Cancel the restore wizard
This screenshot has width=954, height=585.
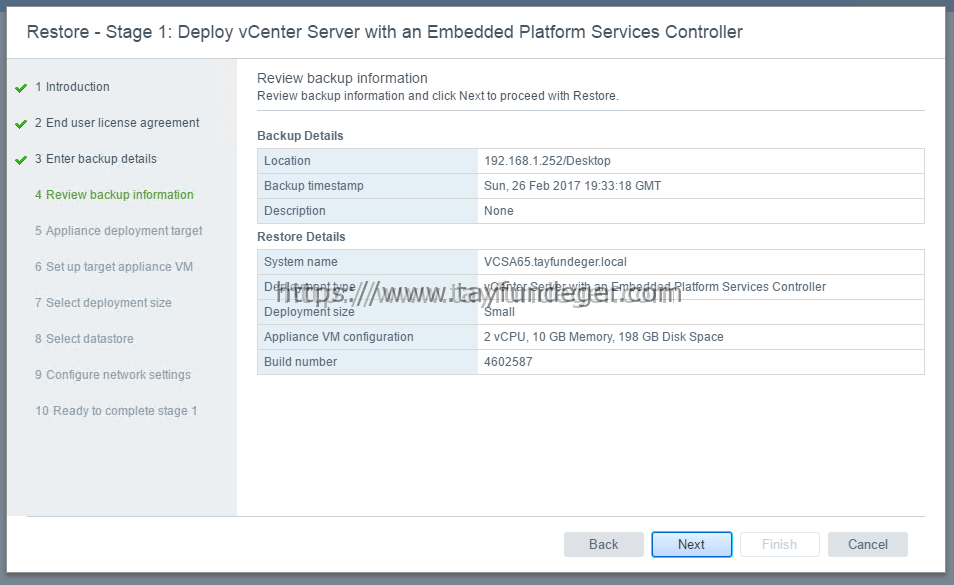pyautogui.click(x=868, y=544)
